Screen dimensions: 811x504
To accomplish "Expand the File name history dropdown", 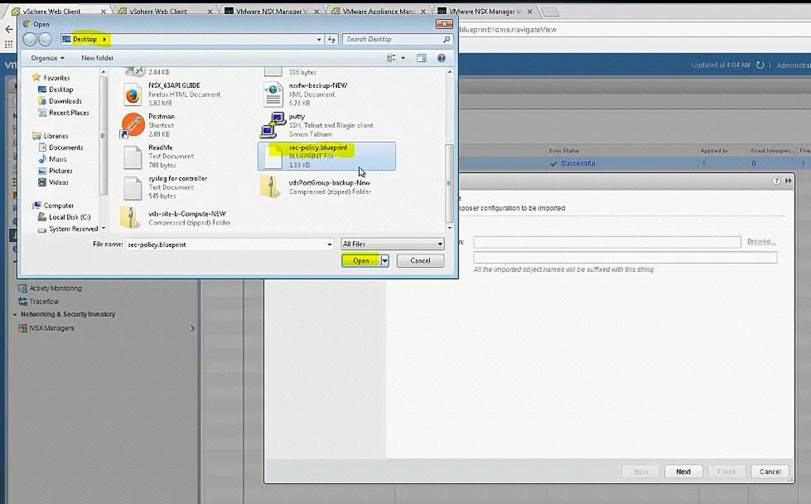I will [329, 244].
